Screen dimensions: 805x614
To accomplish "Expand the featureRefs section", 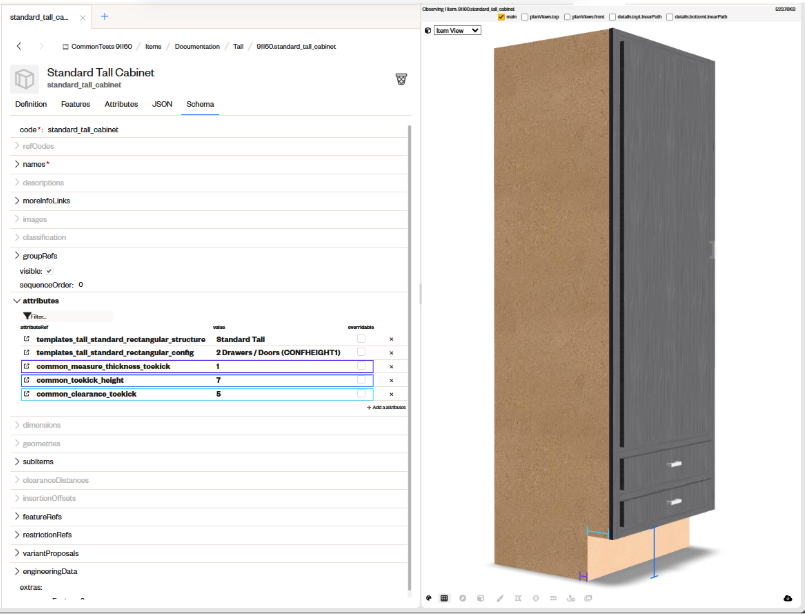I will point(17,516).
